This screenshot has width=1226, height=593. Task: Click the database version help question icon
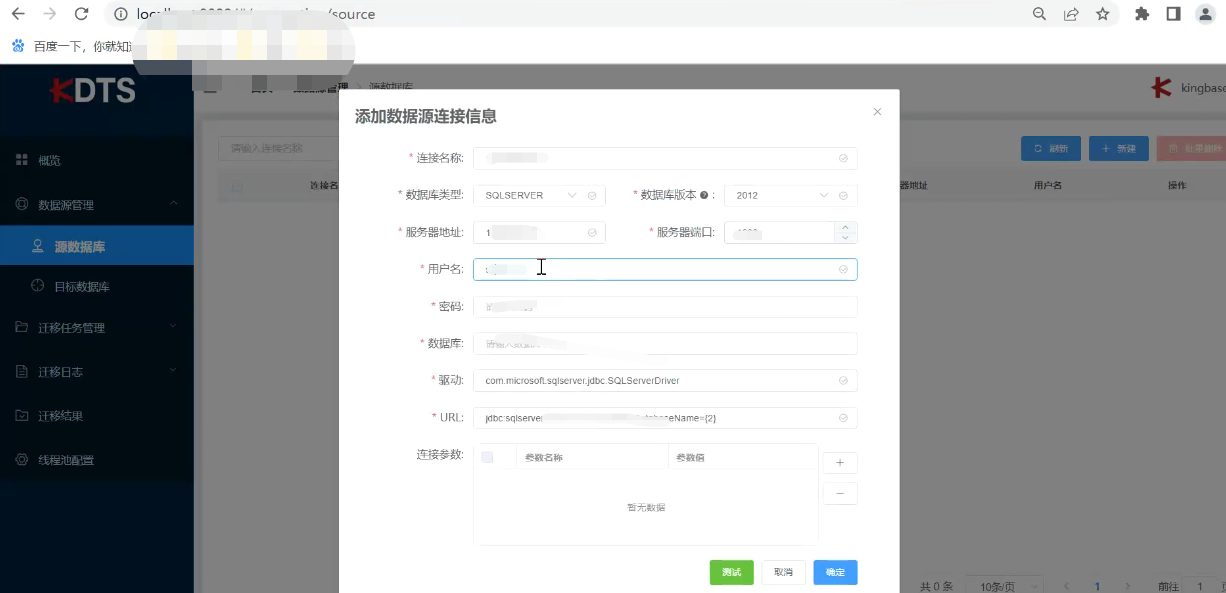pyautogui.click(x=704, y=195)
